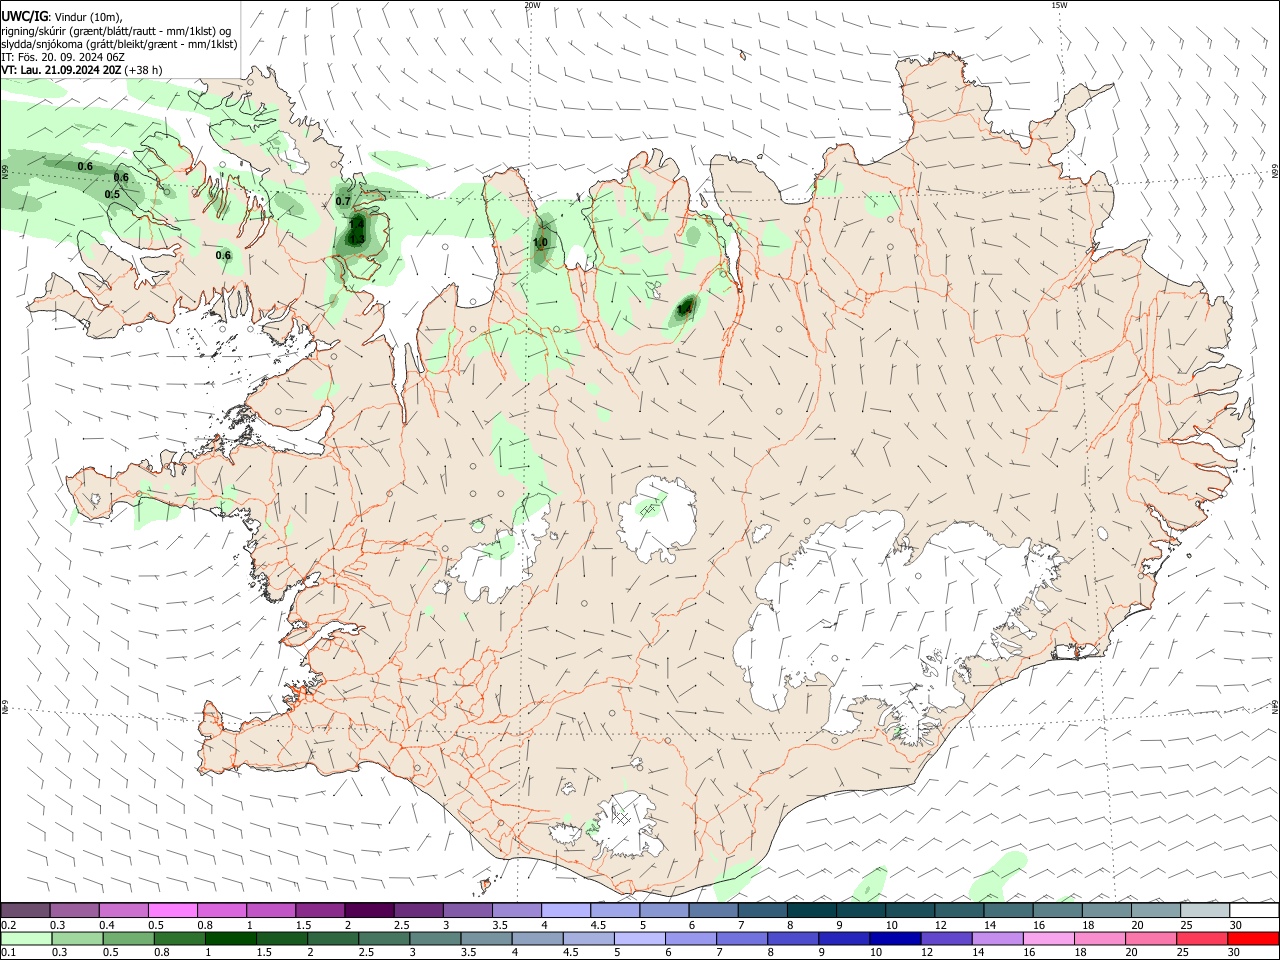
Task: Click the '1.4' precipitation value on the map
Action: pyautogui.click(x=356, y=224)
